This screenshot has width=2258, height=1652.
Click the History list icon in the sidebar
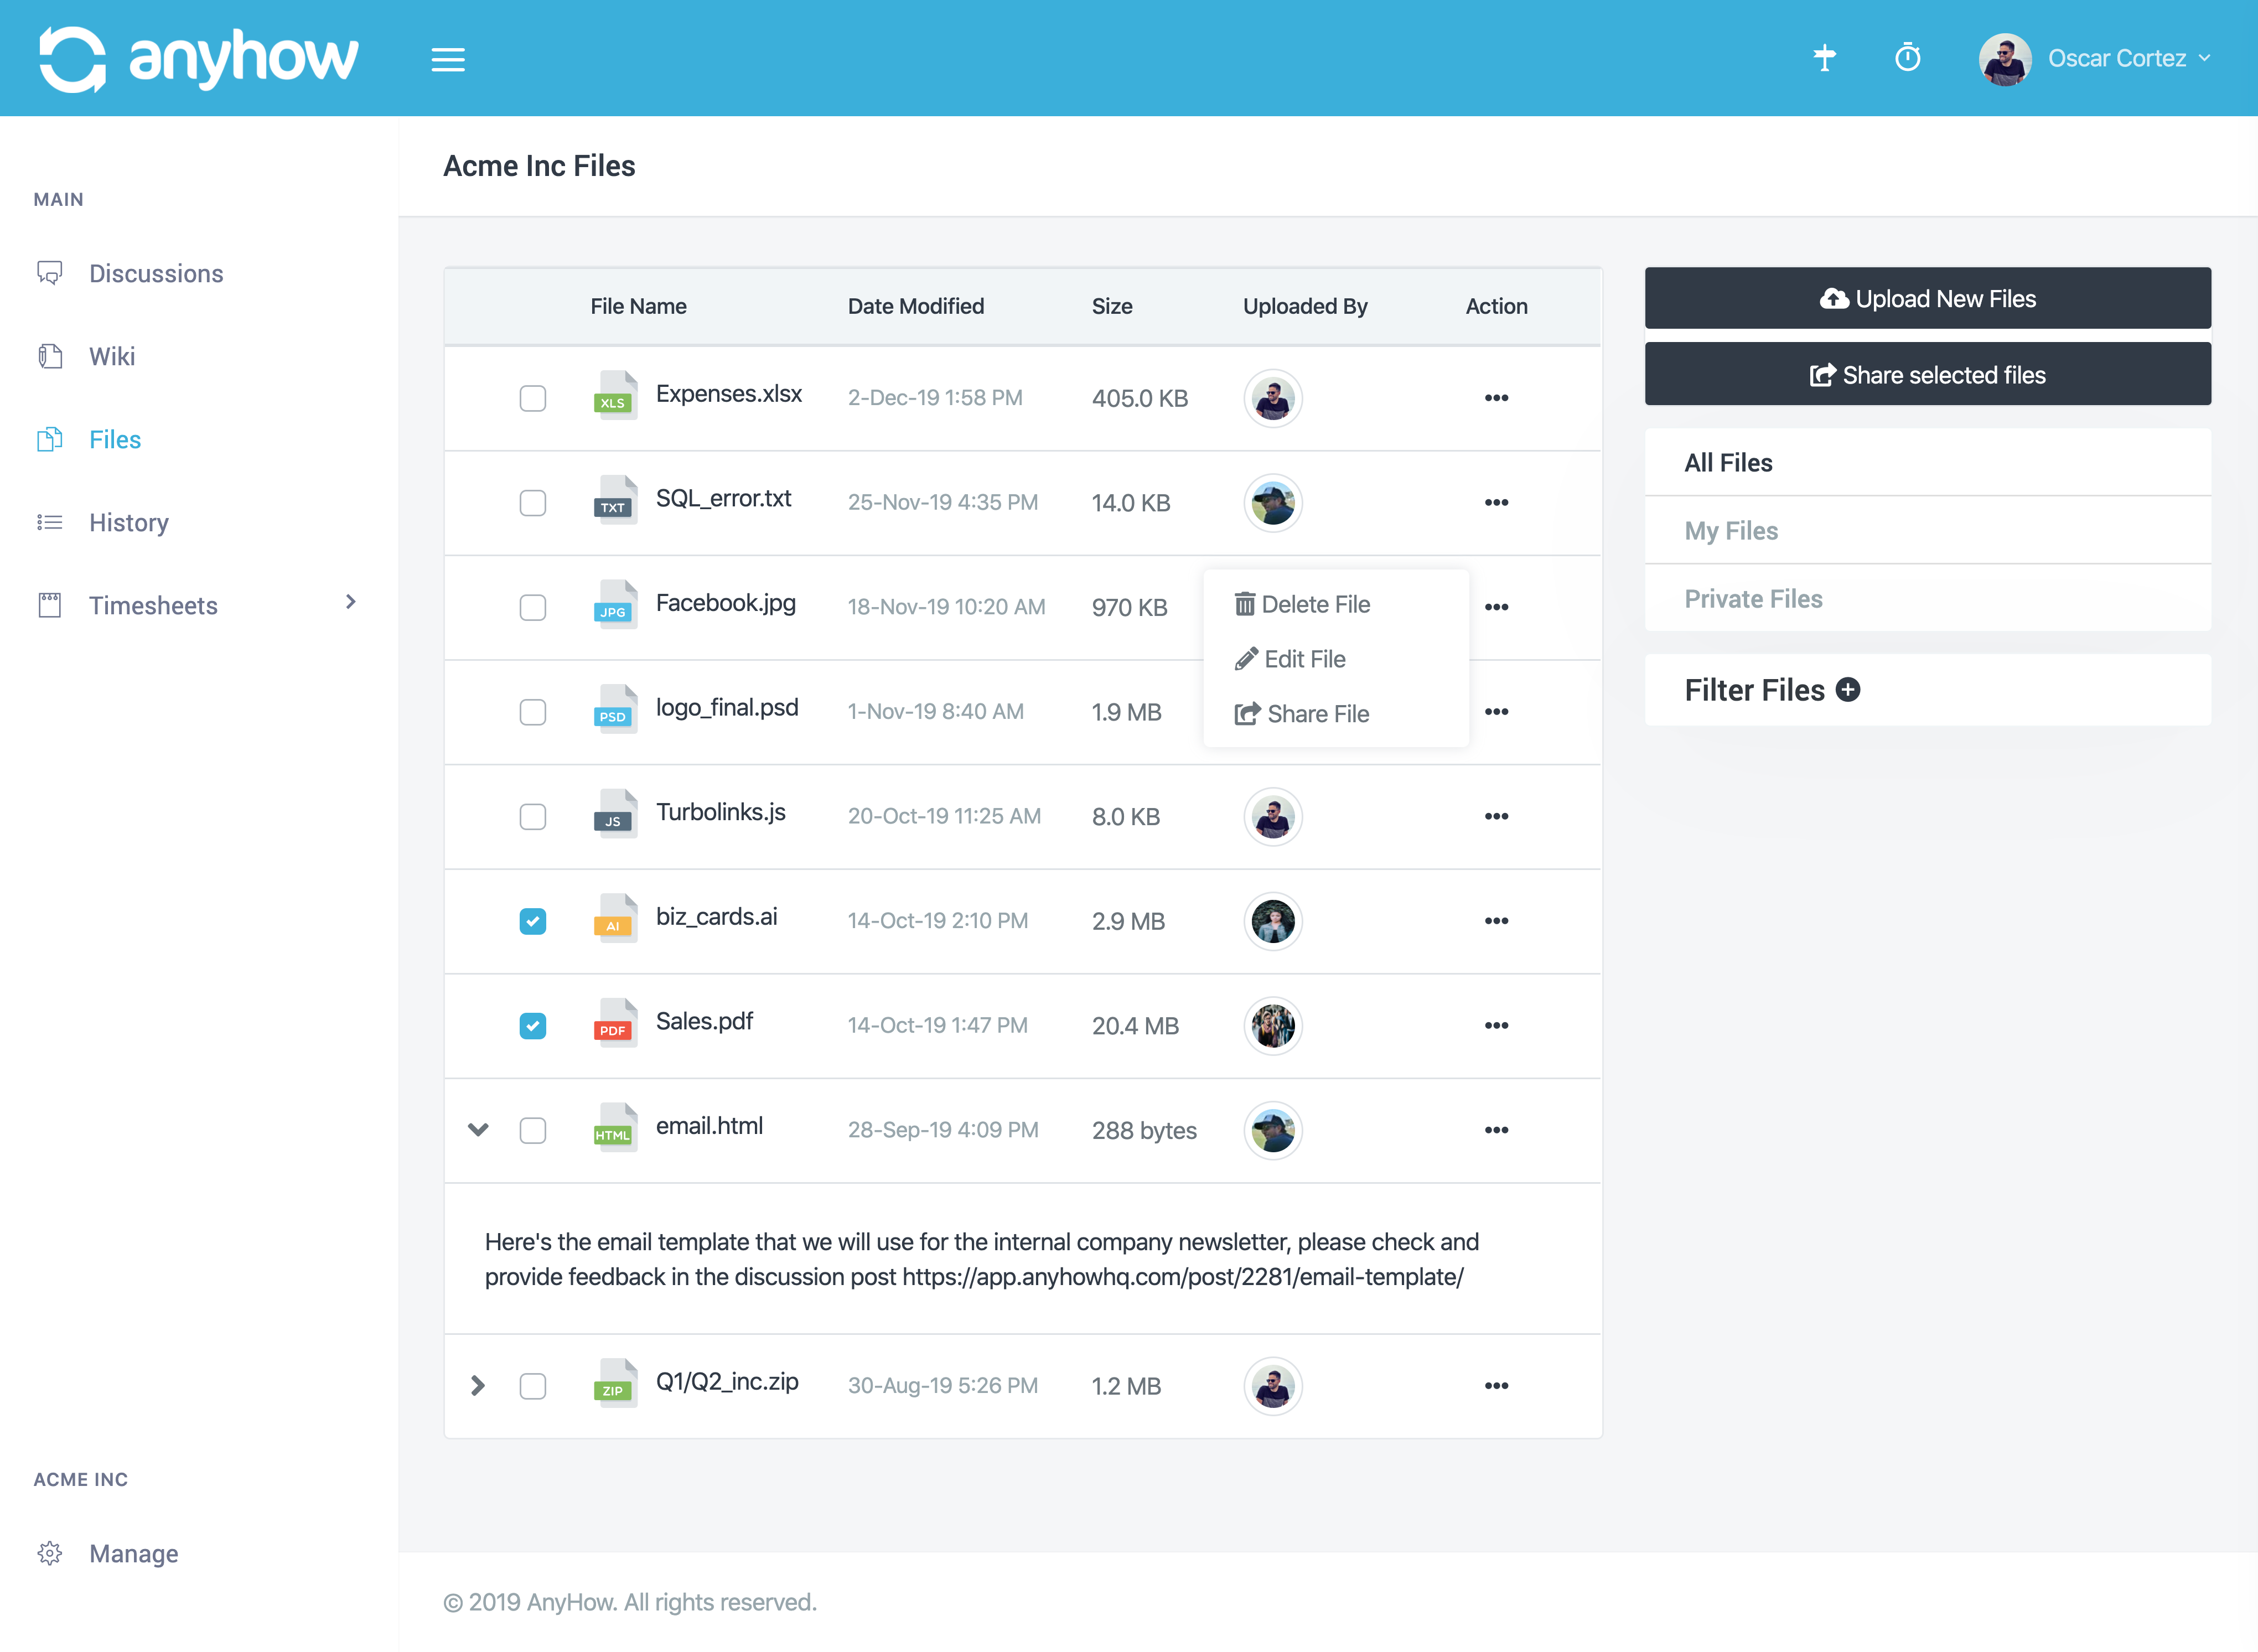click(50, 522)
